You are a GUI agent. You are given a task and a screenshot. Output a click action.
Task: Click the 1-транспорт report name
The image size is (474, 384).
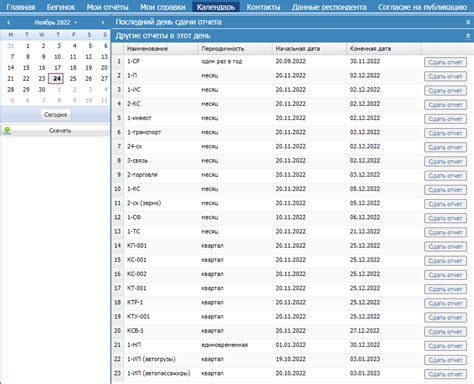pos(144,132)
